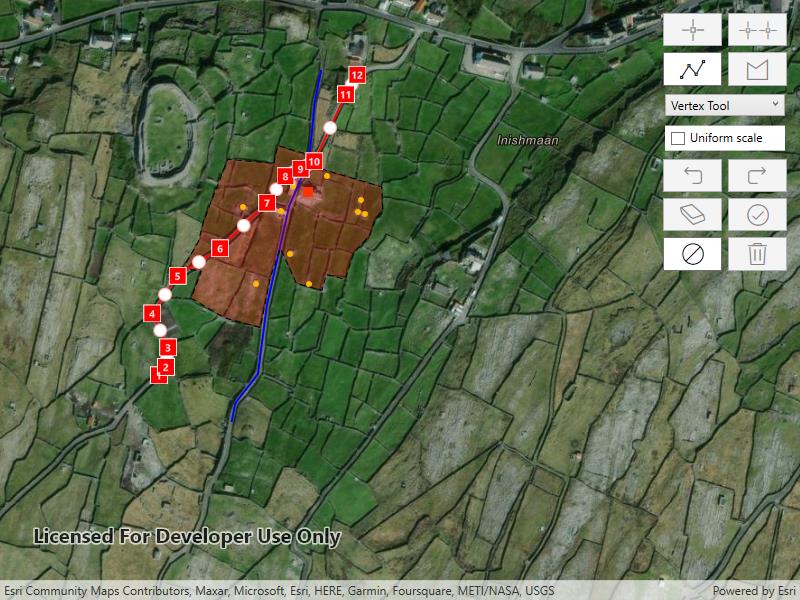The height and width of the screenshot is (600, 800).
Task: Select vertex 6 of the red polyline
Action: [220, 248]
